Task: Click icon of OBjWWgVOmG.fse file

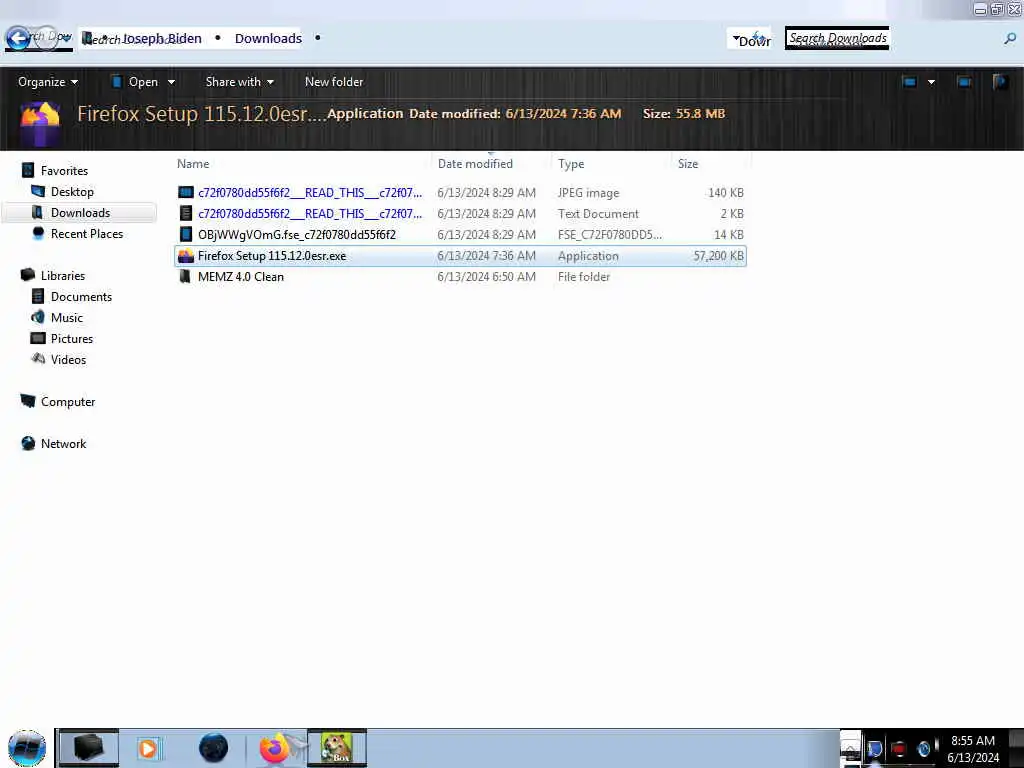Action: (x=186, y=234)
